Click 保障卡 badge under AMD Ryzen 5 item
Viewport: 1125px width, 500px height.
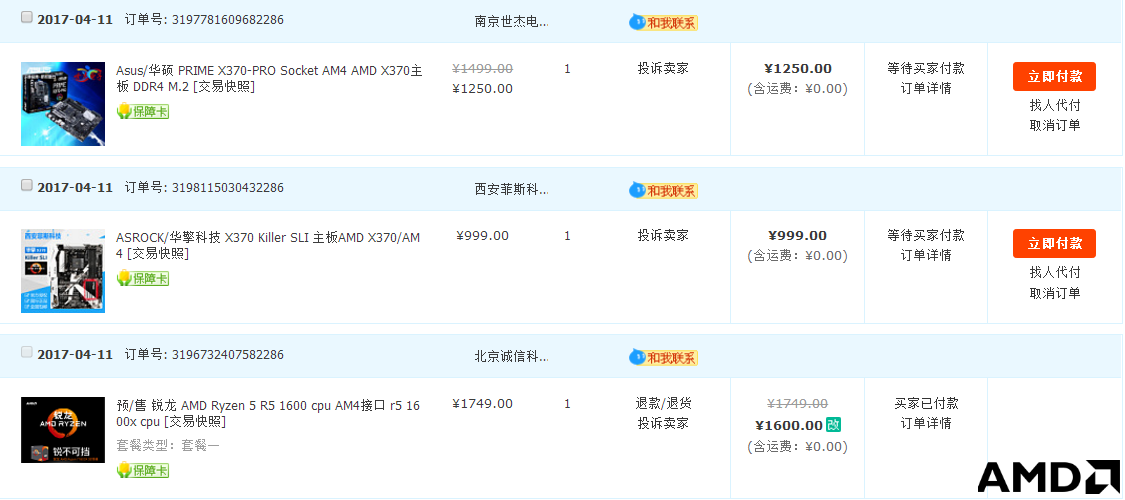[143, 470]
